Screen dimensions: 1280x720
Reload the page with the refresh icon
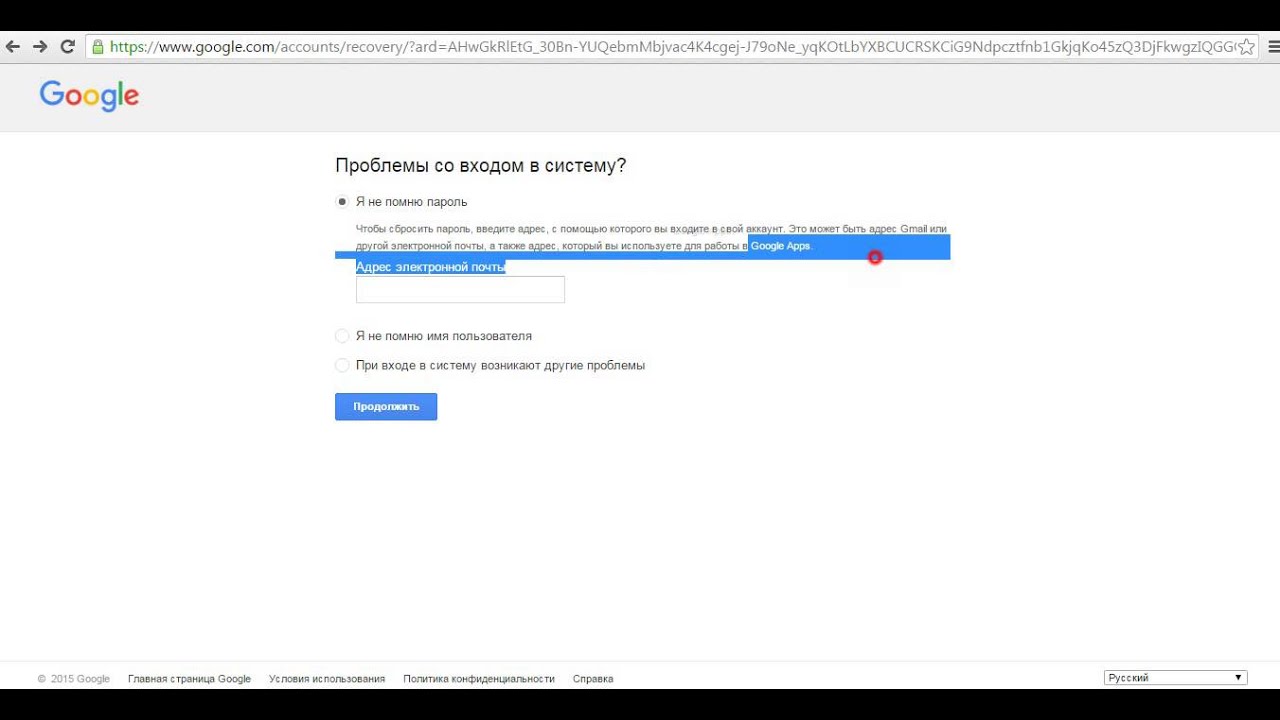tap(68, 46)
